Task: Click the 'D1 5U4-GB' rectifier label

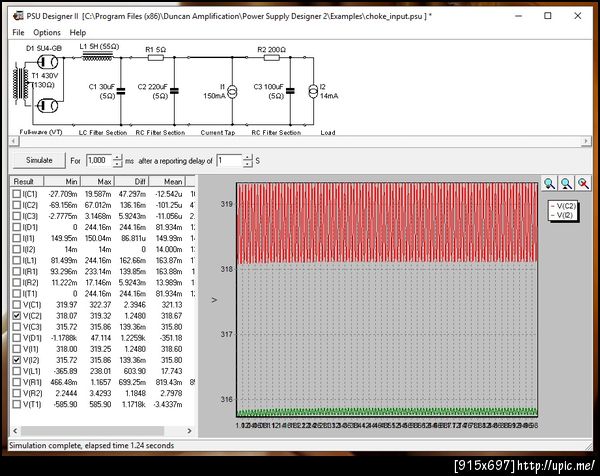Action: [44, 48]
